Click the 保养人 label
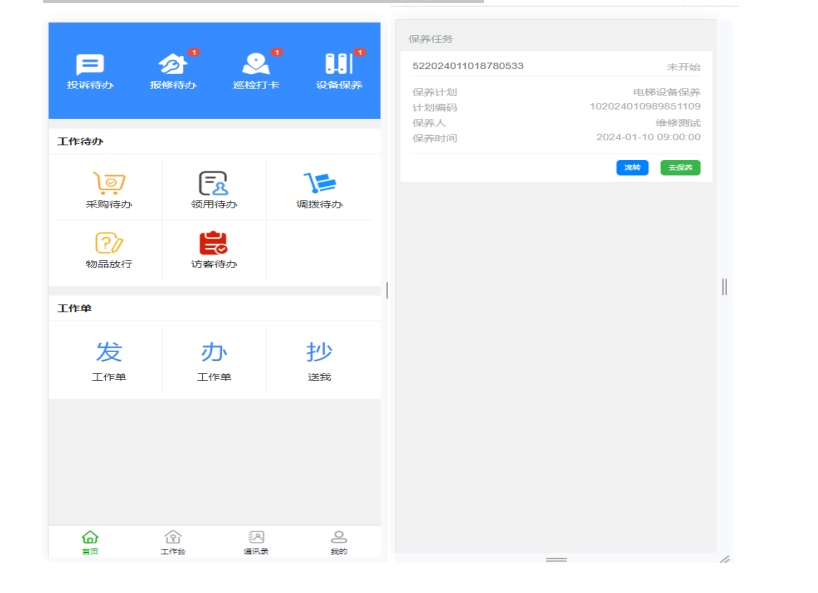This screenshot has width=818, height=593. pos(429,123)
